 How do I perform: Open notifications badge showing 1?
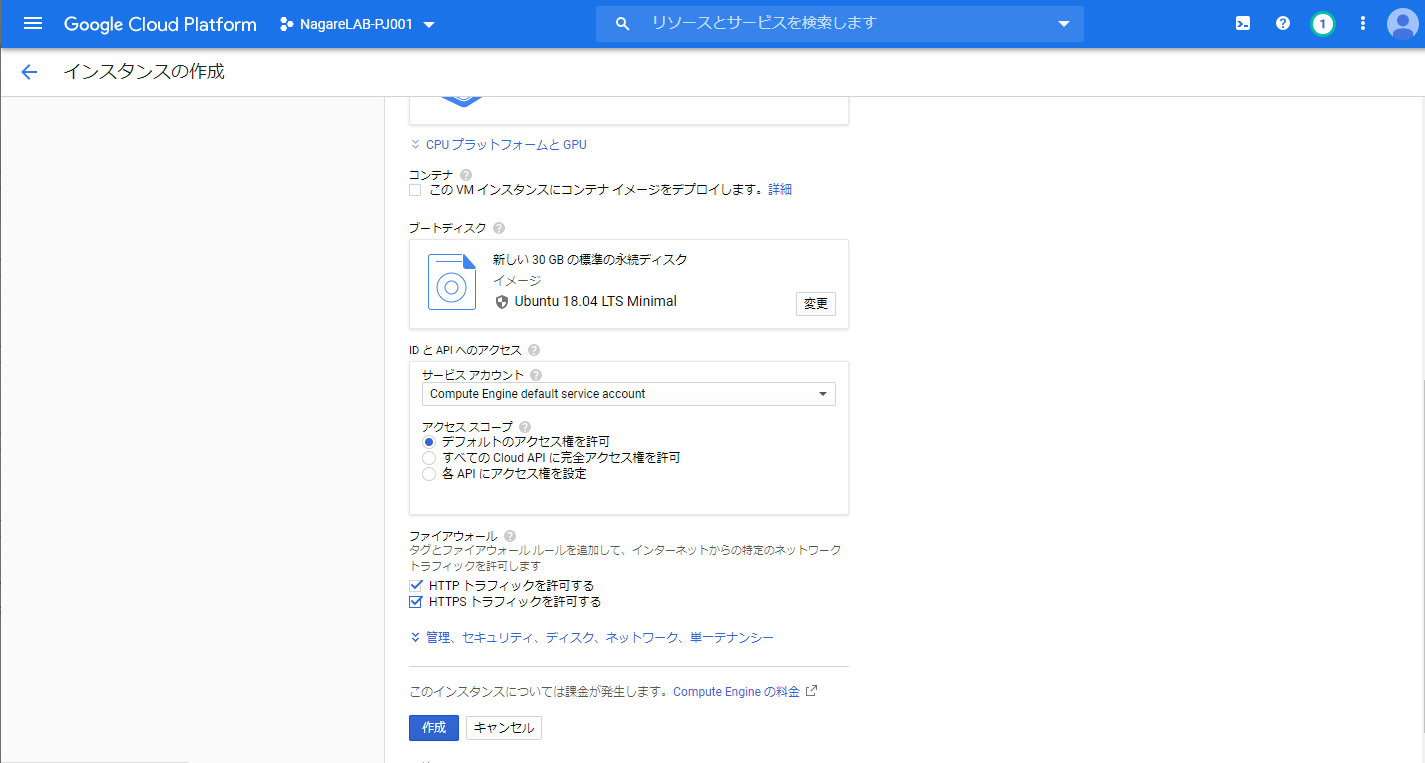pyautogui.click(x=1323, y=24)
